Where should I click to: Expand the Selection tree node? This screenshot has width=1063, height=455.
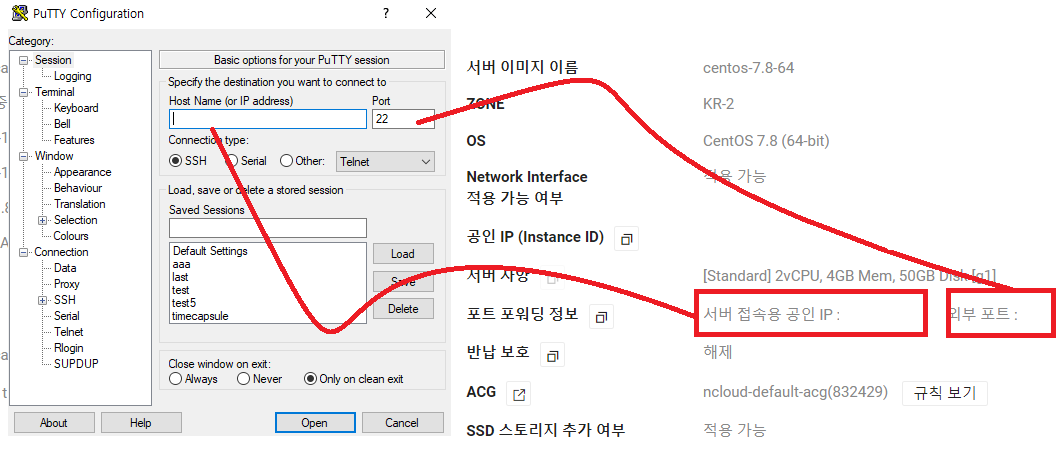[43, 220]
